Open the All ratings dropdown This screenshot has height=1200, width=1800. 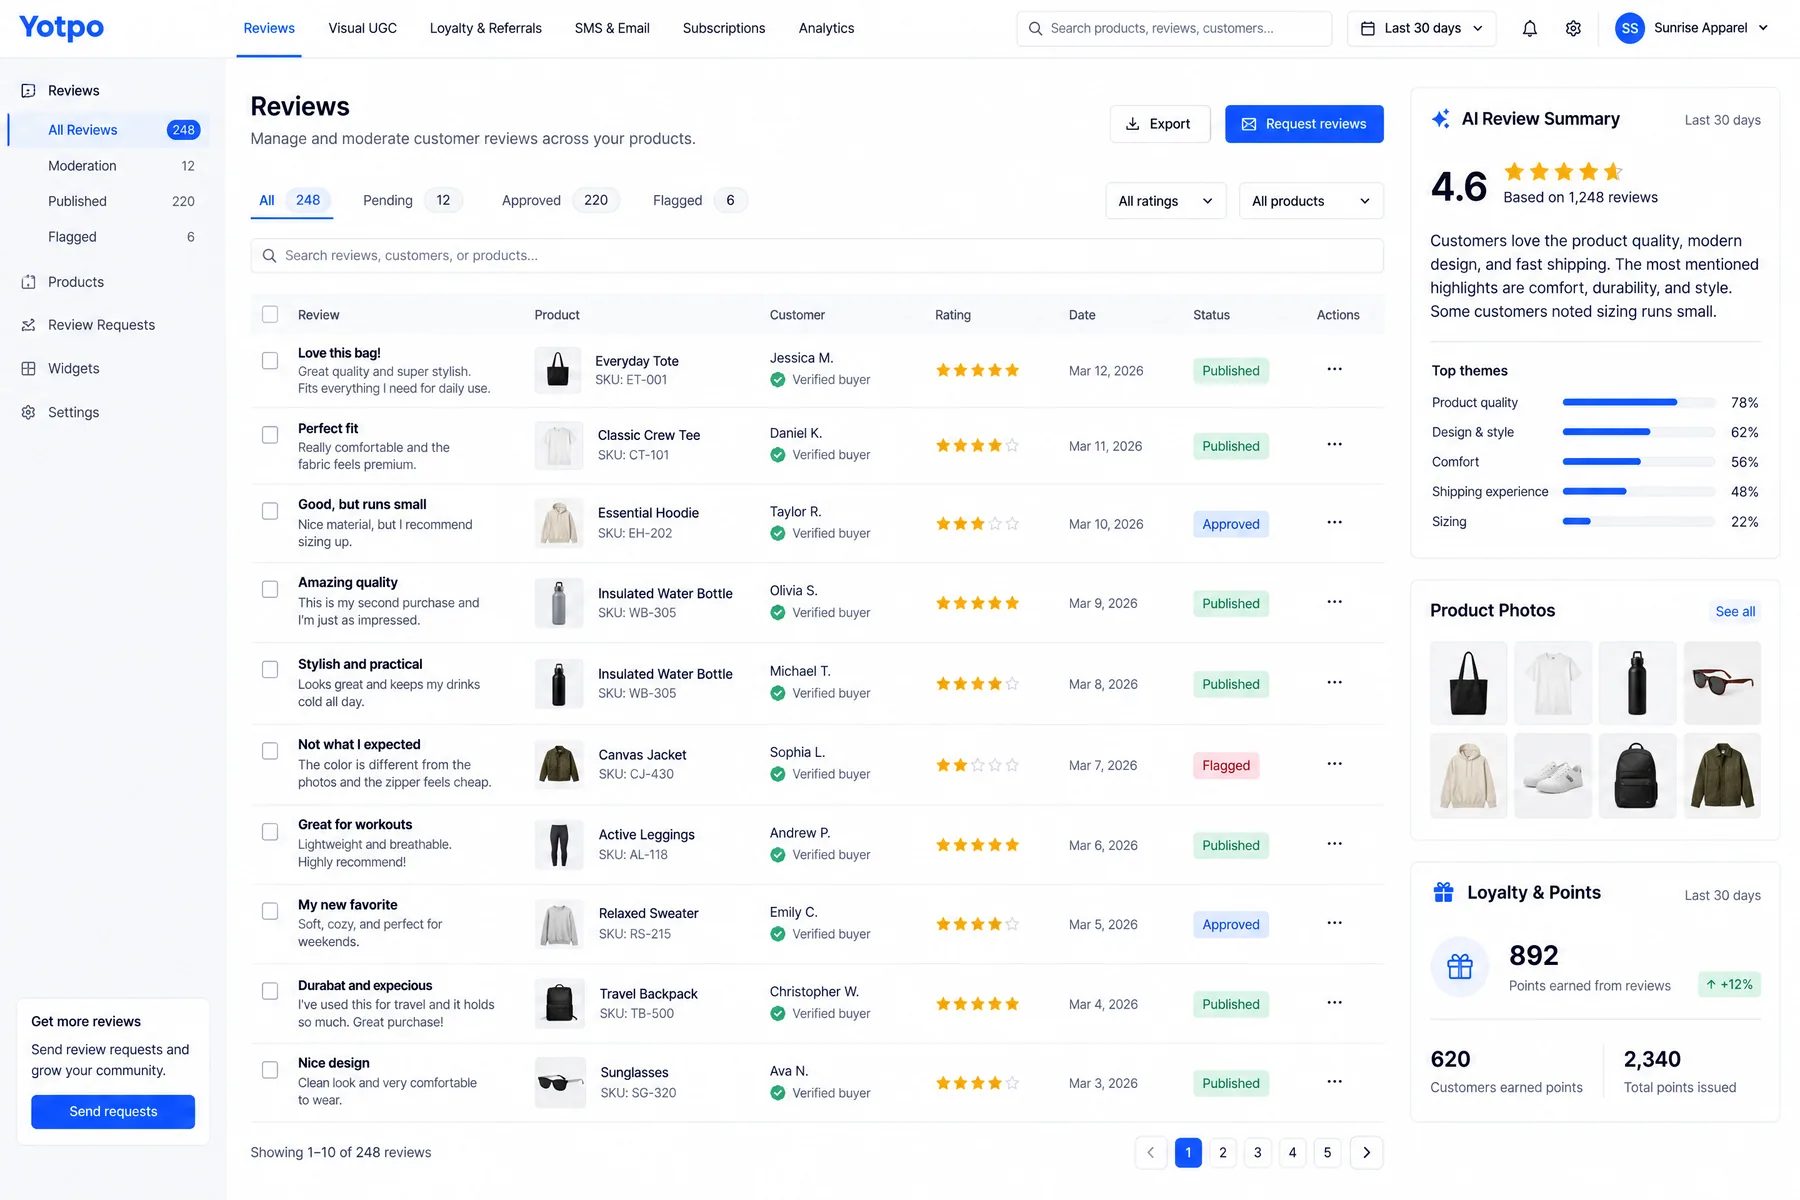point(1166,201)
